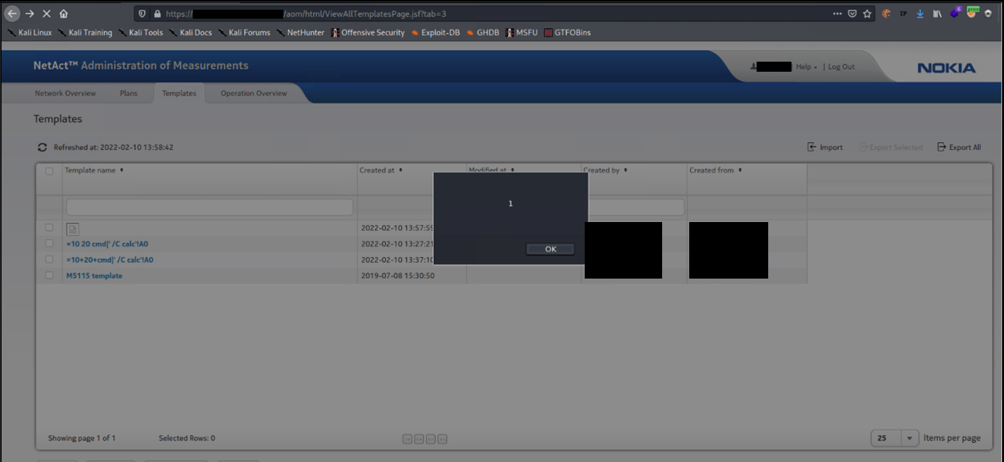Go to first page pagination button
The height and width of the screenshot is (462, 1004).
point(407,438)
